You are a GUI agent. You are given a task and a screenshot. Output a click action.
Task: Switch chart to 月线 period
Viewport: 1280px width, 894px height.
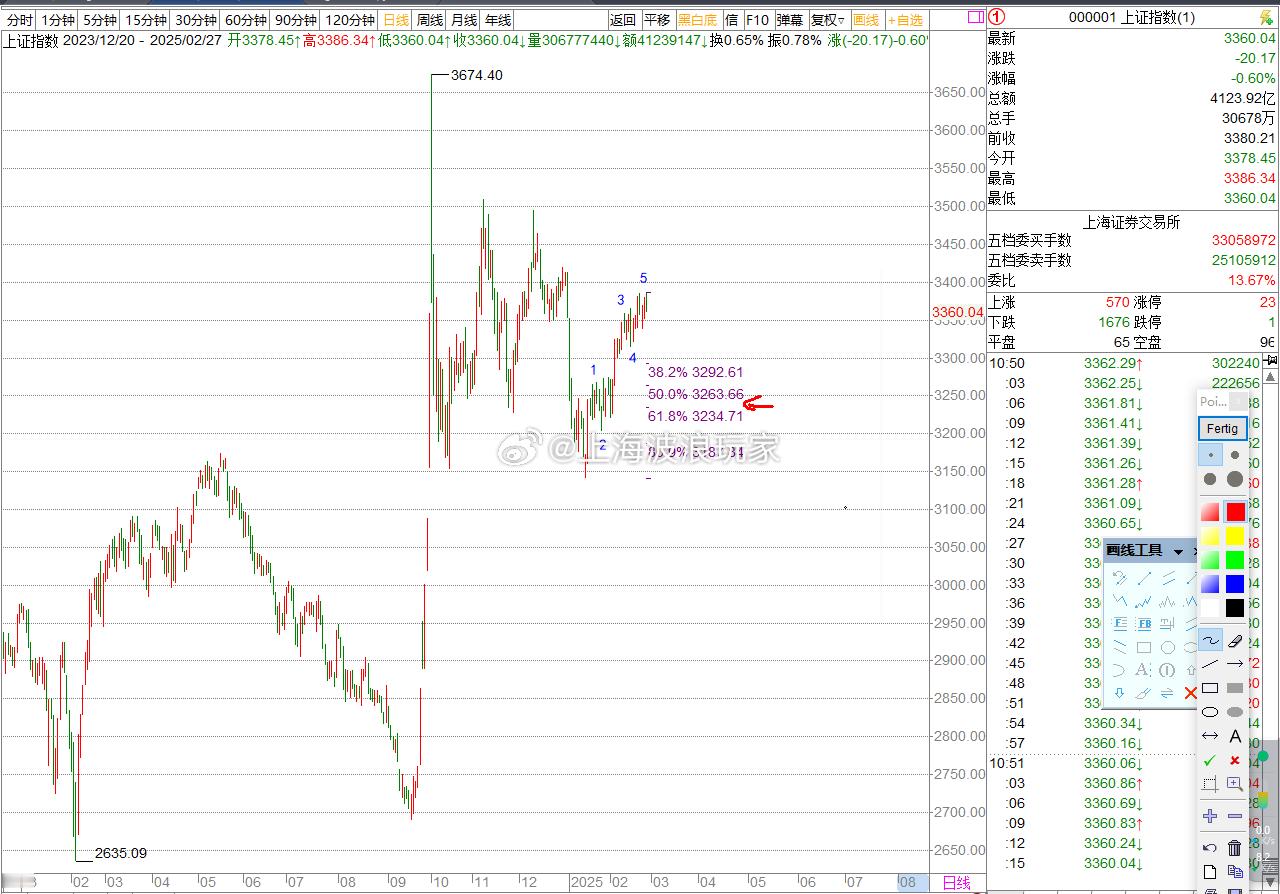(463, 20)
